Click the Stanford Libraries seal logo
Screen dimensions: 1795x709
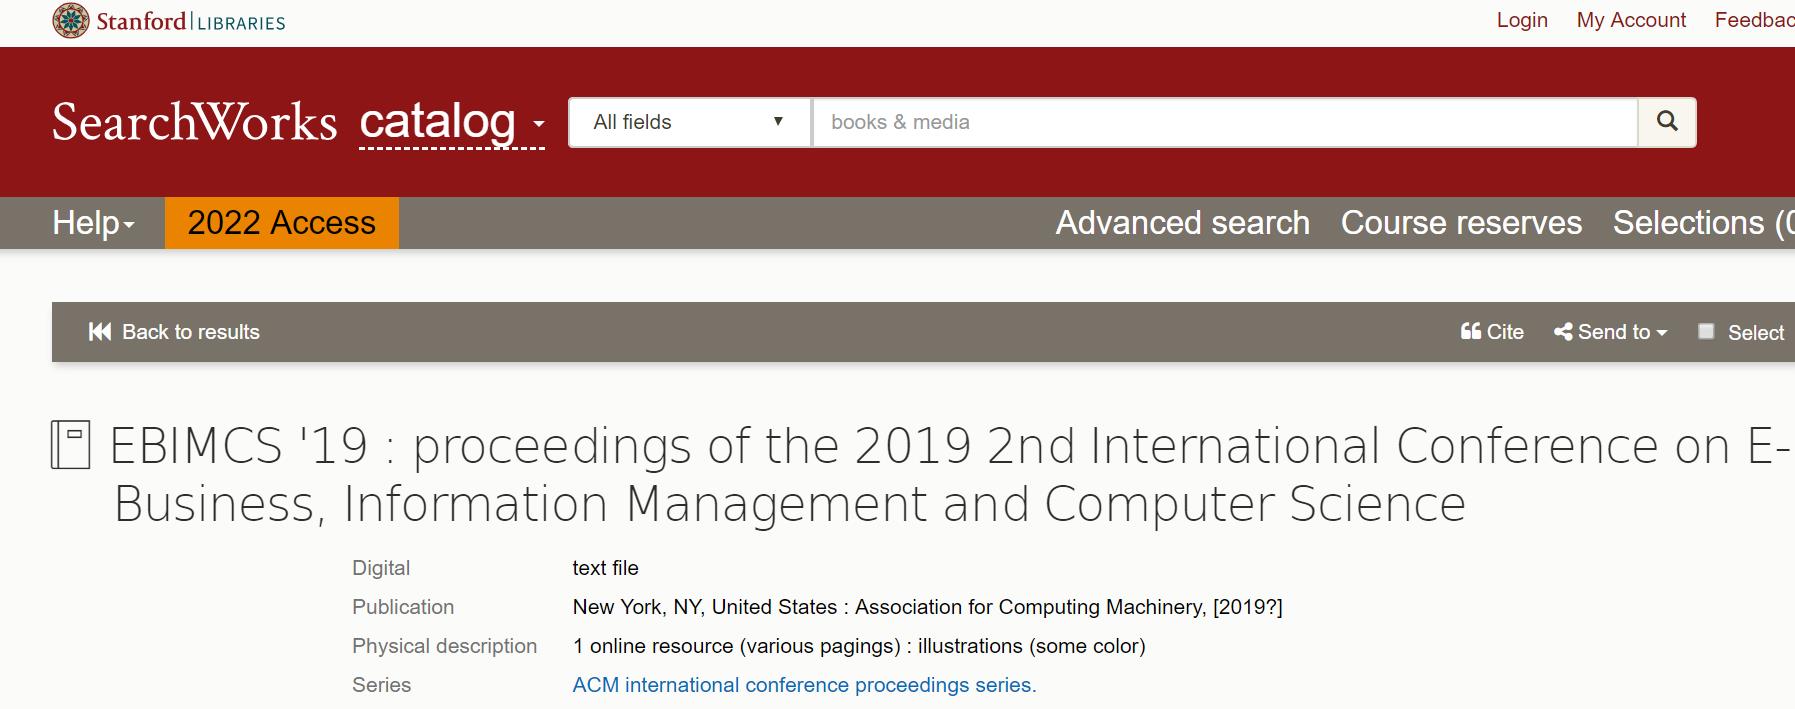(x=71, y=20)
